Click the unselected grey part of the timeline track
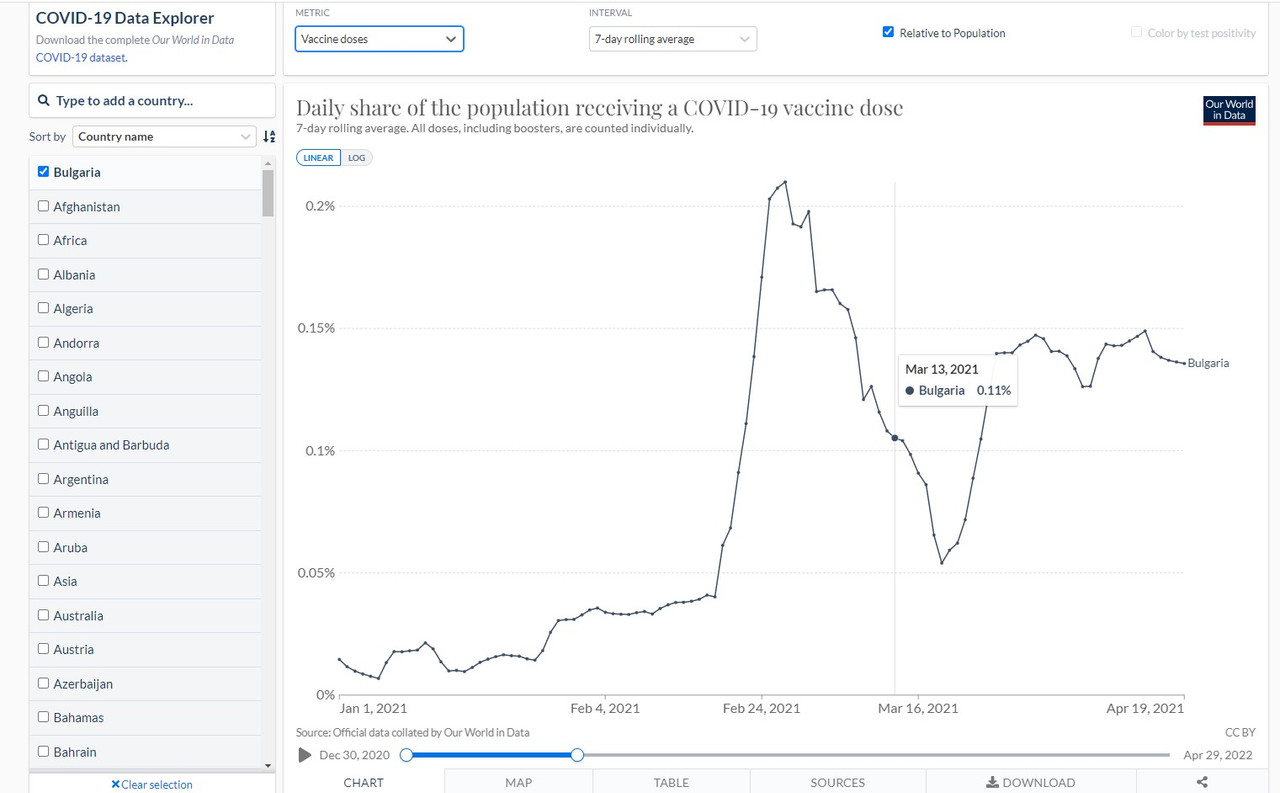The width and height of the screenshot is (1280, 793). (x=876, y=755)
